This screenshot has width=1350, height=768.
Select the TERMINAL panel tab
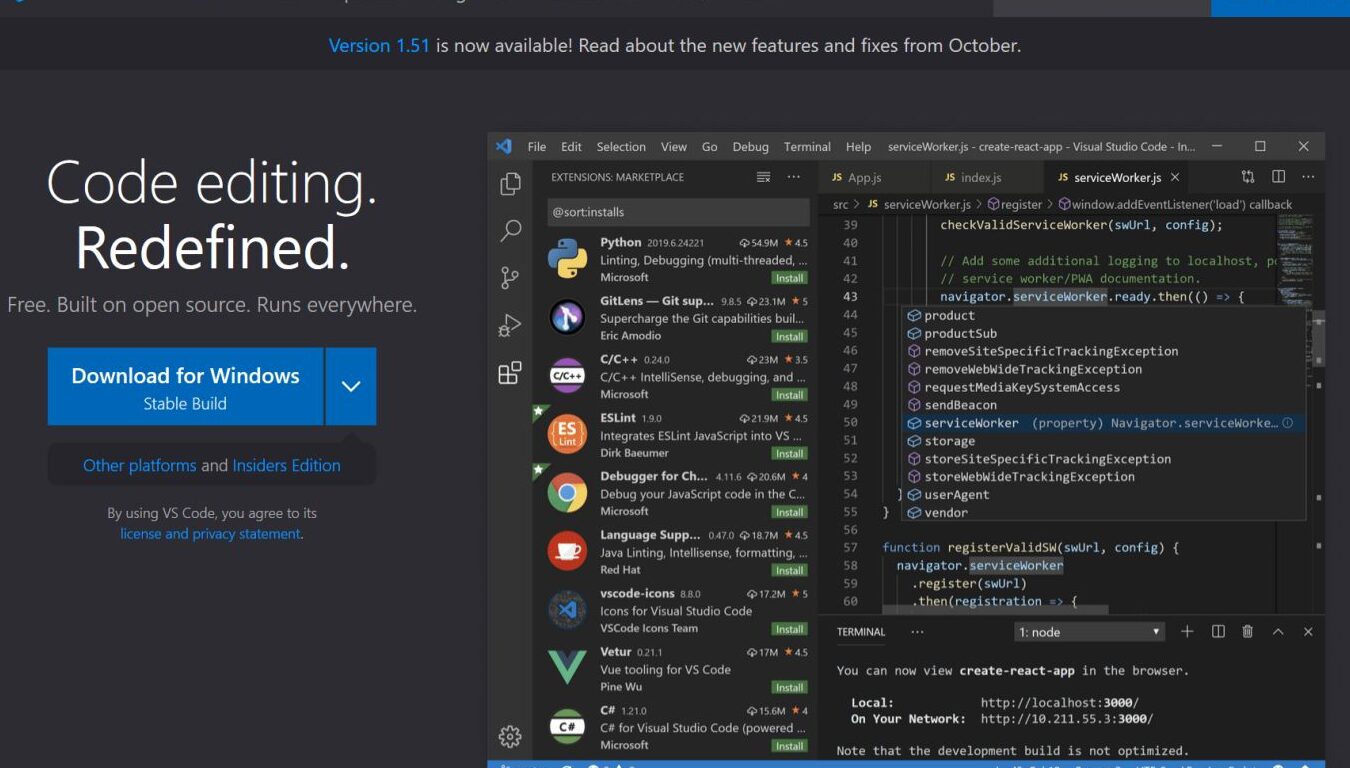point(861,632)
